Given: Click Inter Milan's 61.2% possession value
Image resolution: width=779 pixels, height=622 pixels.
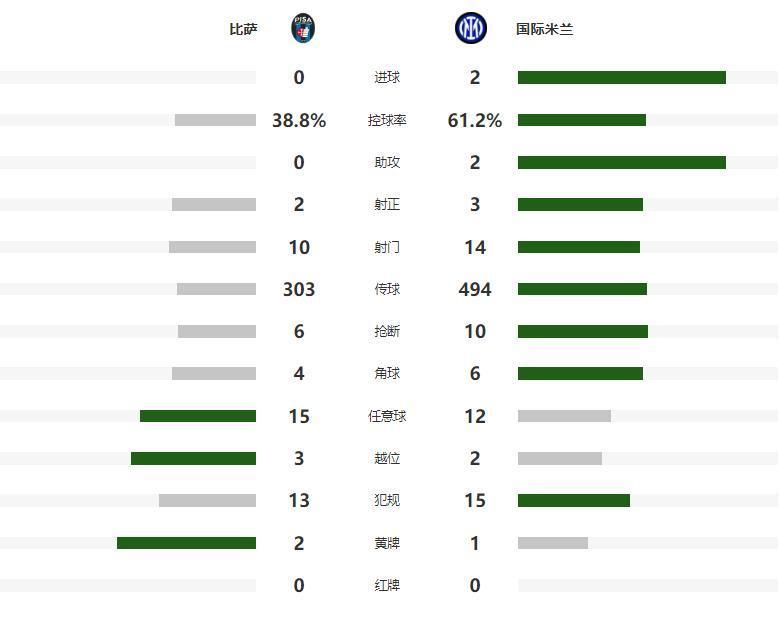Looking at the screenshot, I should [x=475, y=120].
